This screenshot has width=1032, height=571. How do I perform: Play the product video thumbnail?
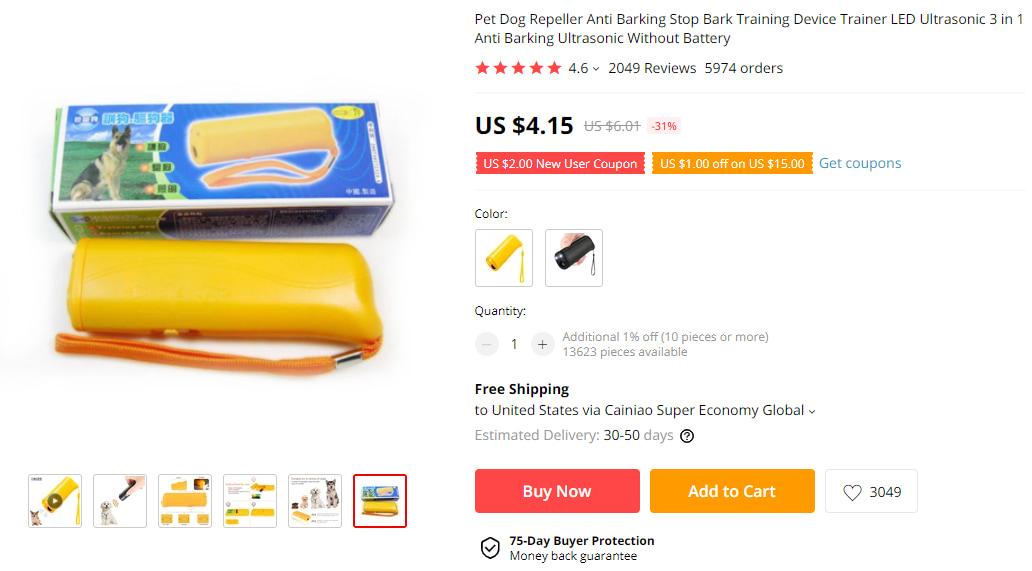point(55,501)
